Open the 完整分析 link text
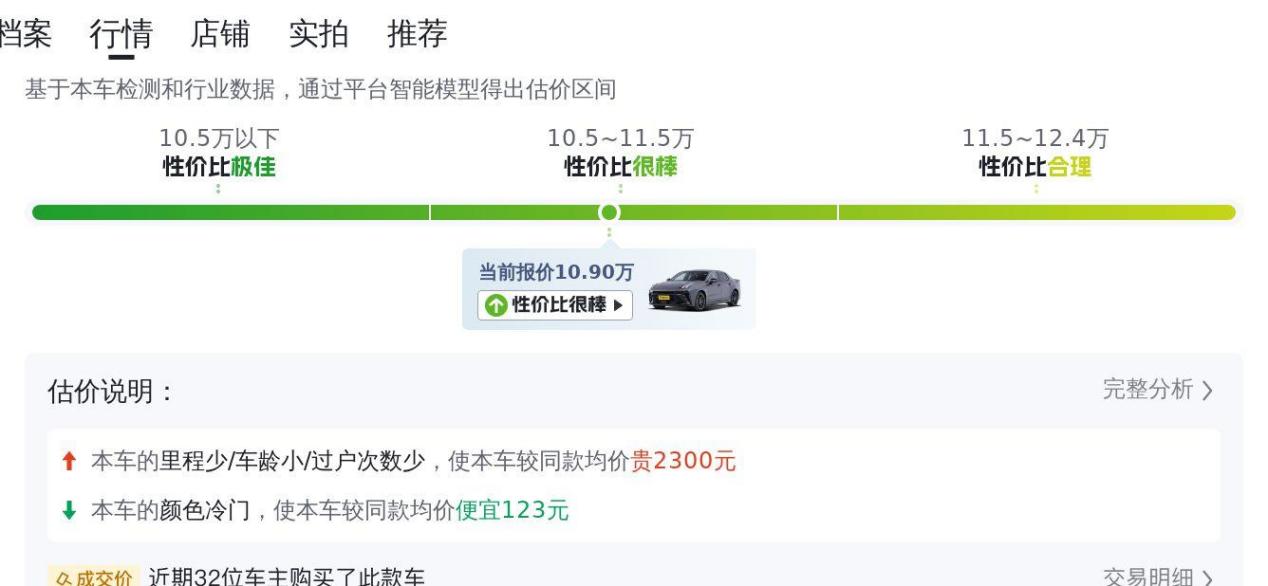This screenshot has height=586, width=1268. (x=1148, y=390)
